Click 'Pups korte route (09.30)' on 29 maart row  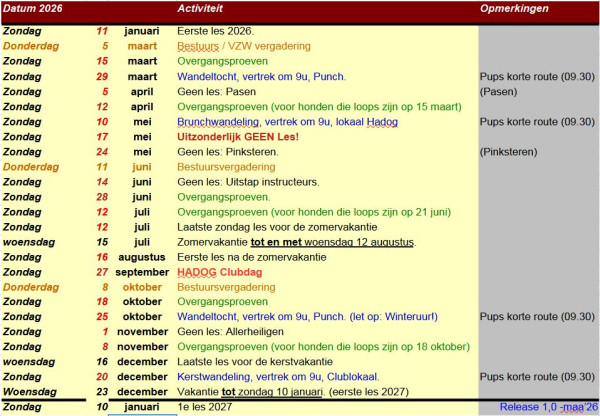[x=537, y=77]
